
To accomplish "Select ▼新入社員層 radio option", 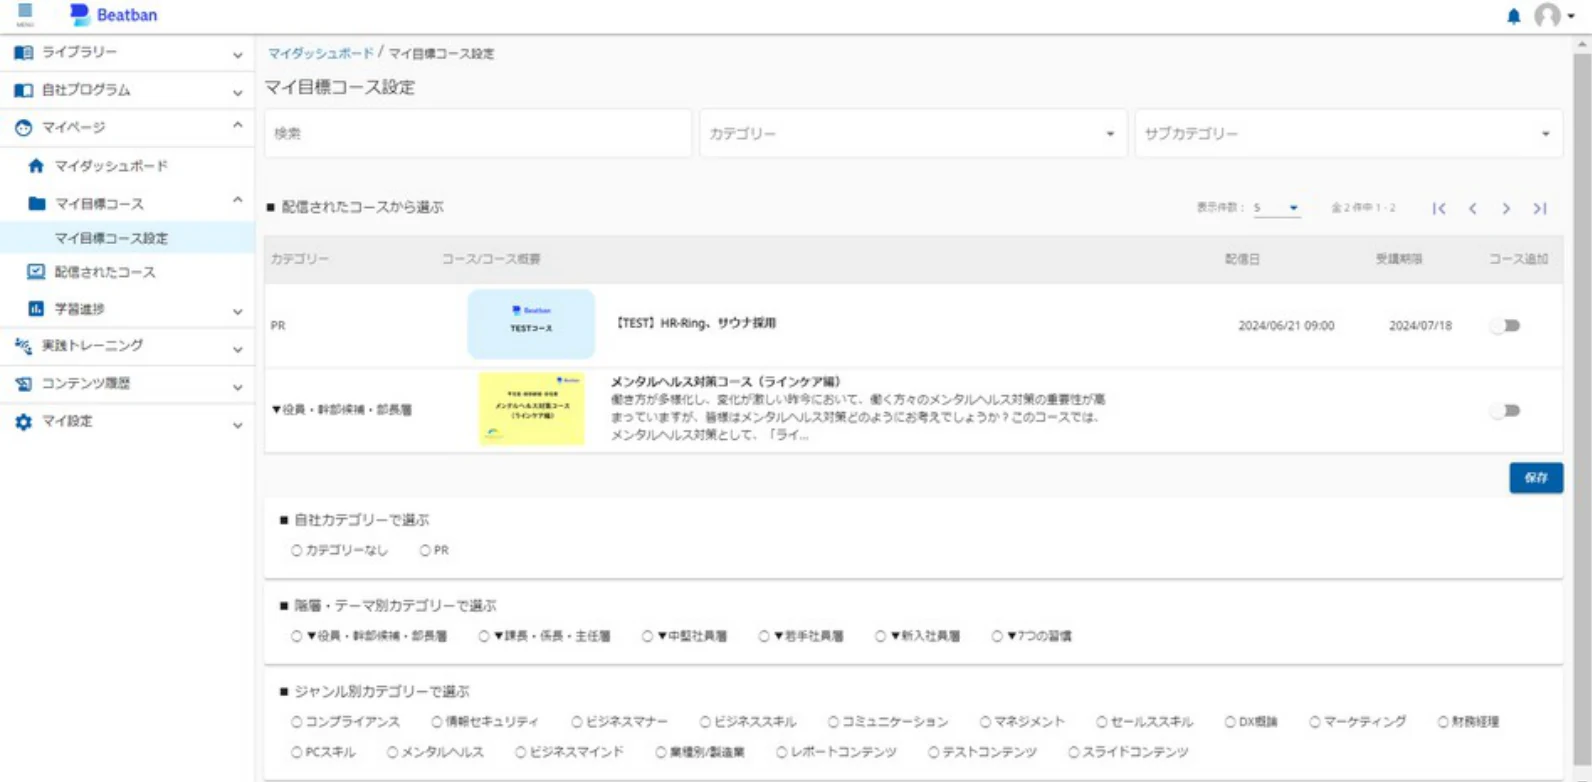I will (x=881, y=636).
